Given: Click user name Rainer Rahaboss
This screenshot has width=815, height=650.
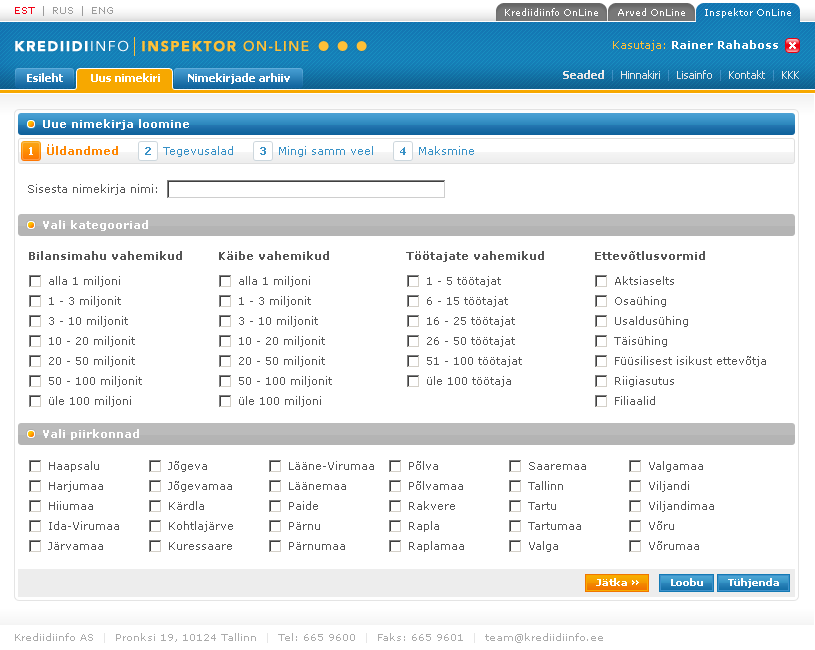Looking at the screenshot, I should coord(725,45).
